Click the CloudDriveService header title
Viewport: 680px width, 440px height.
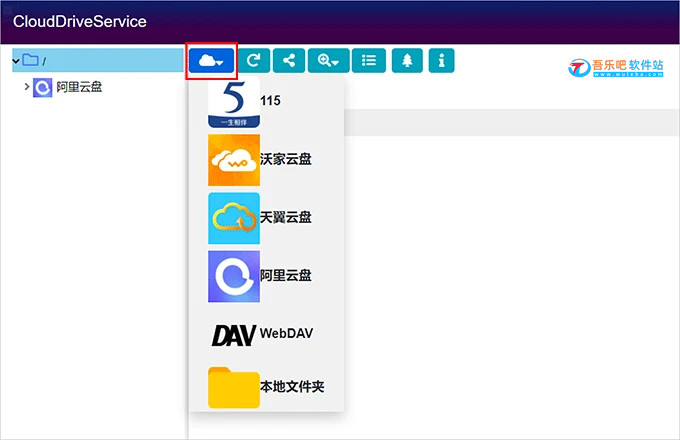click(x=80, y=22)
